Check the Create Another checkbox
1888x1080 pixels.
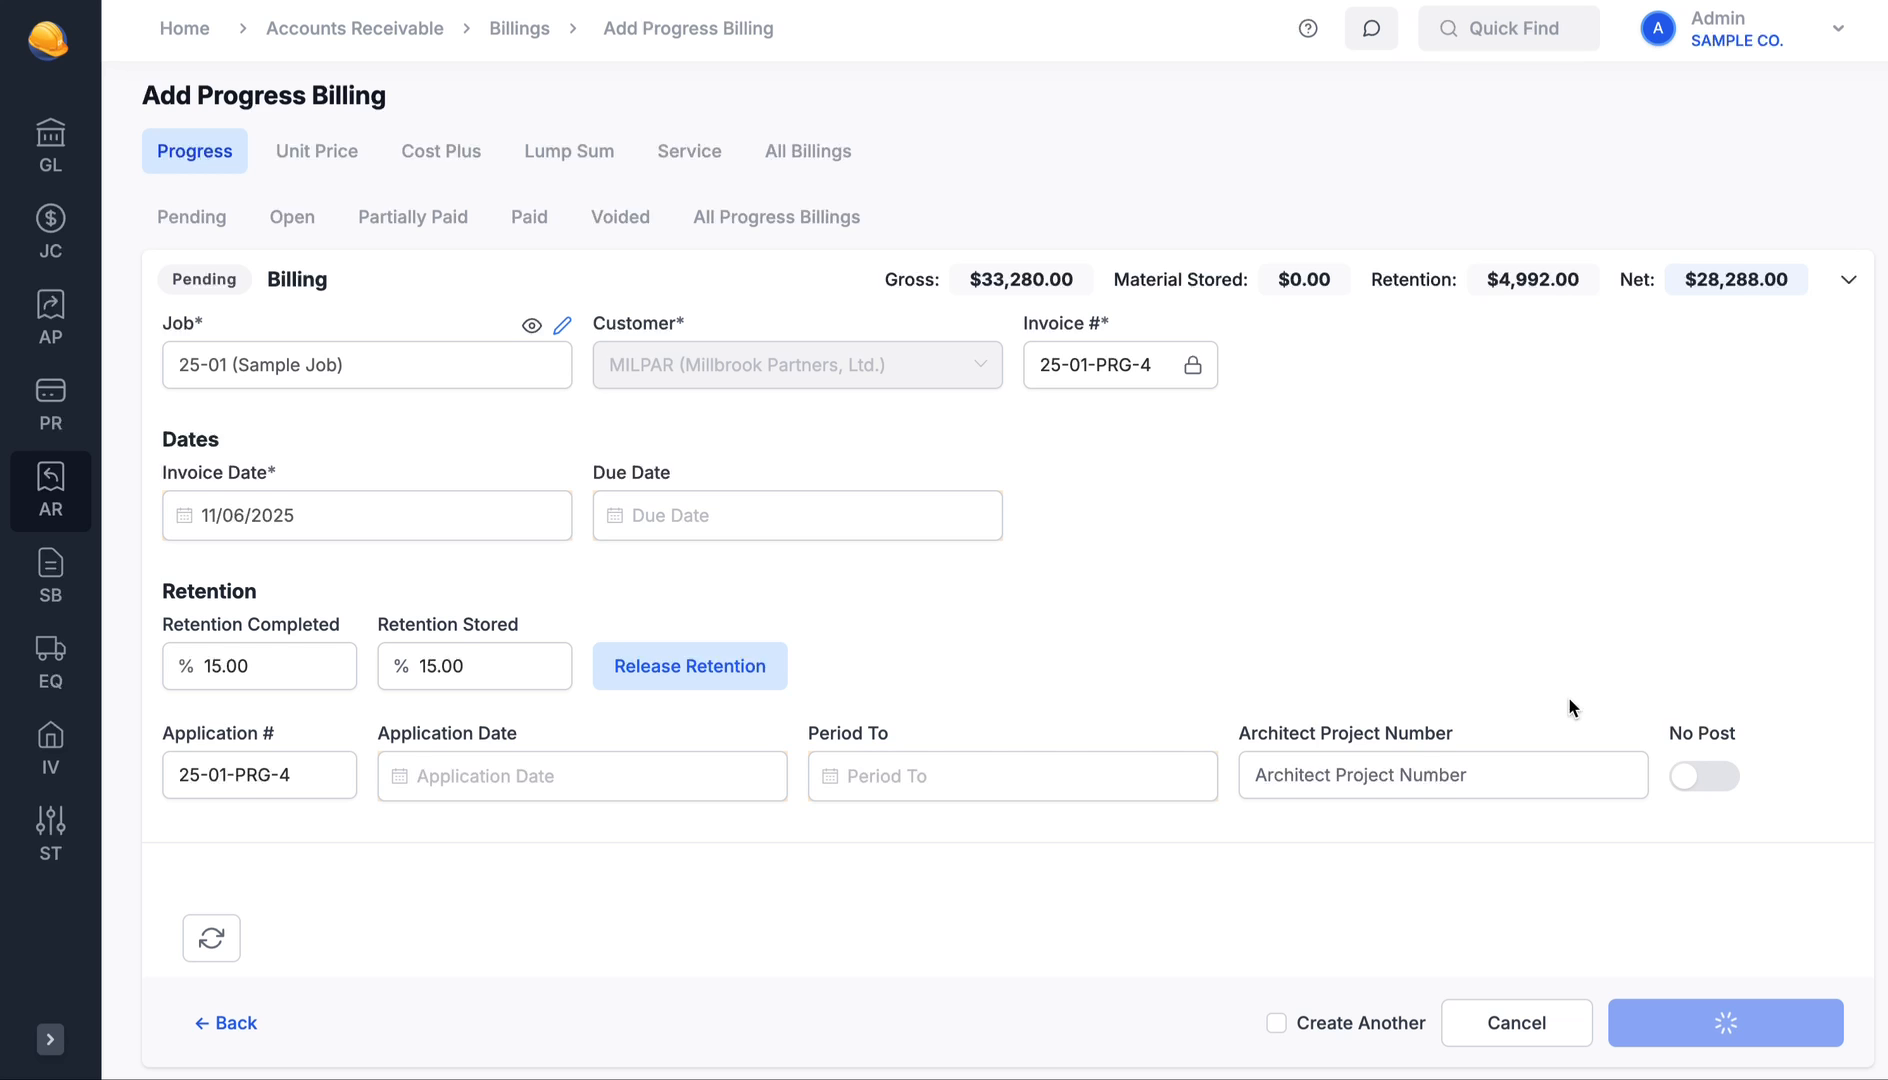point(1276,1023)
